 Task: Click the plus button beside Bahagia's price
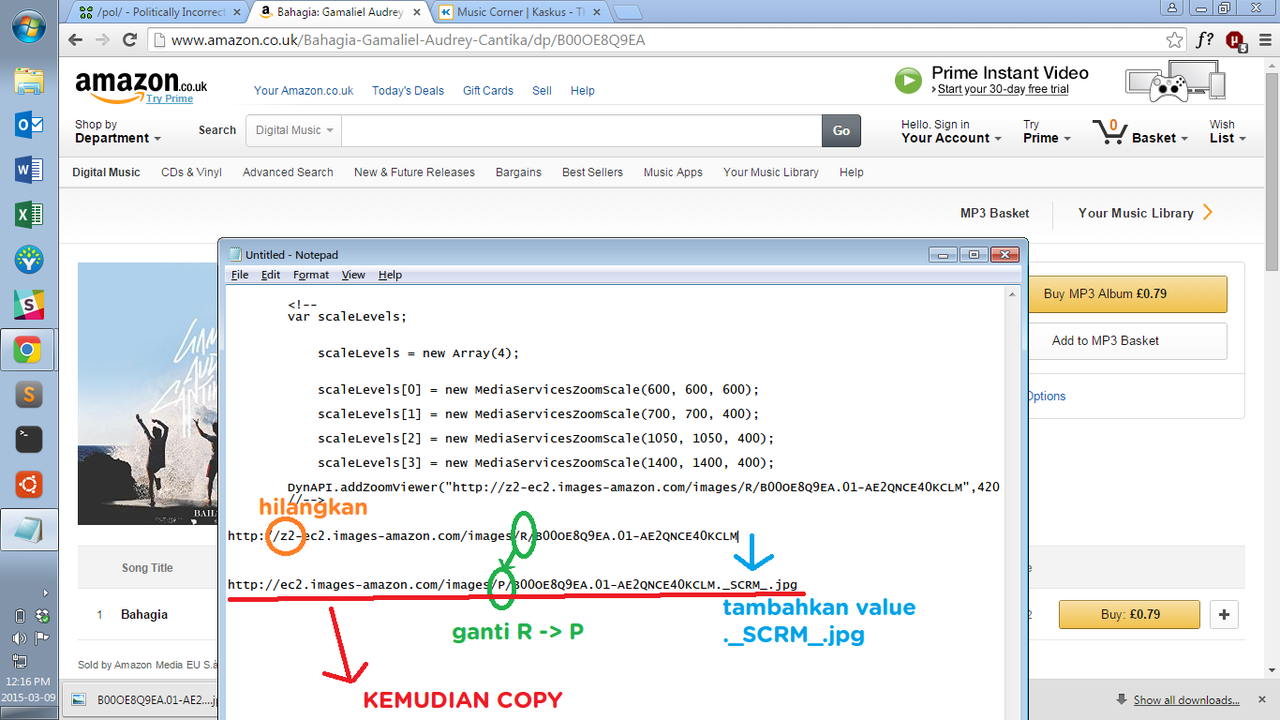tap(1224, 614)
